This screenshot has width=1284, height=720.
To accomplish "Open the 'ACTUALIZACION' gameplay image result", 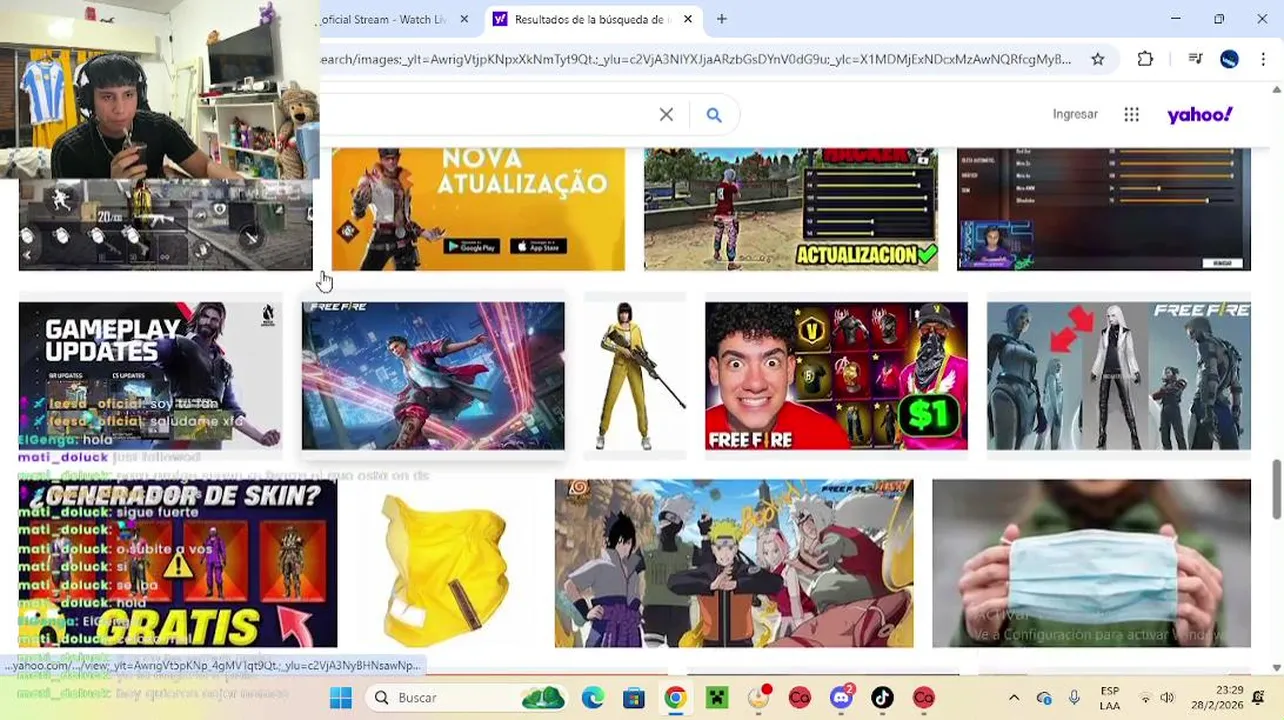I will 791,209.
